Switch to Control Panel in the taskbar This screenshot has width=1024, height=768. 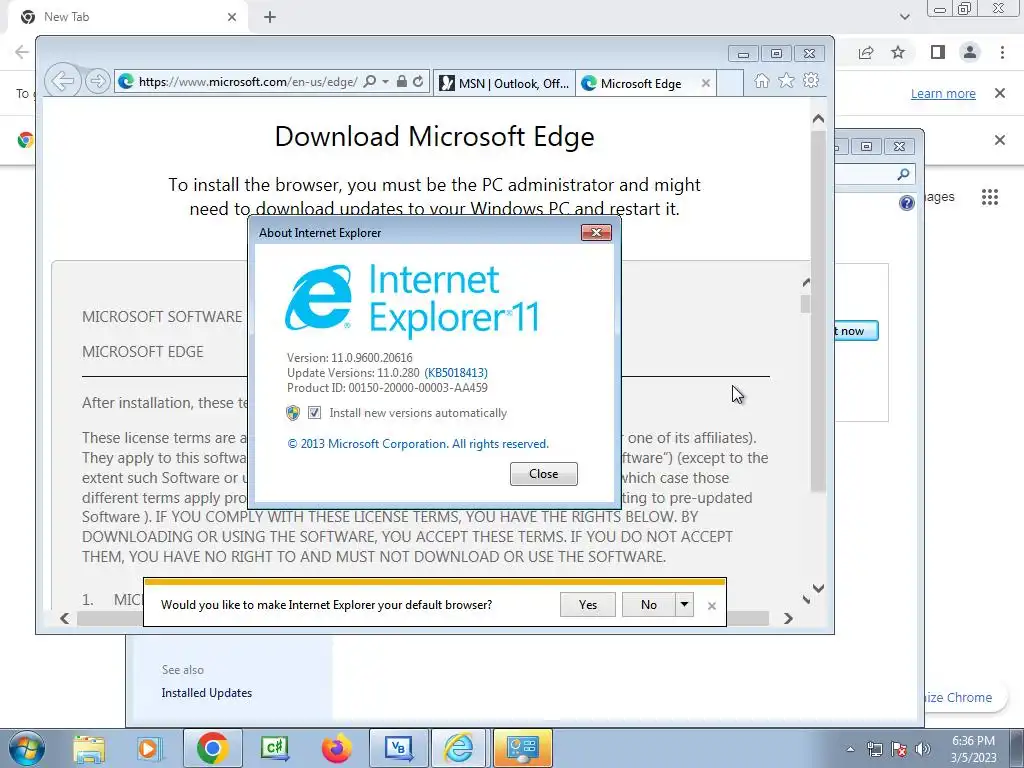coord(522,748)
